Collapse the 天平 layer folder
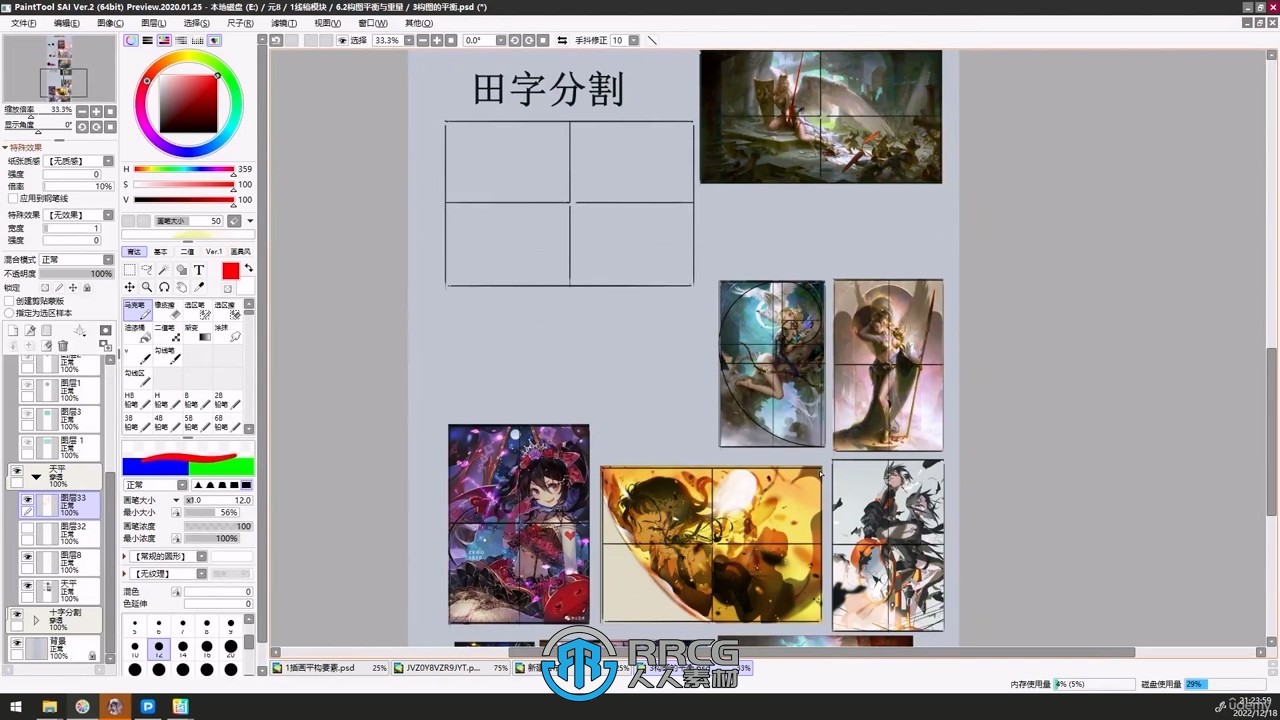This screenshot has height=720, width=1280. (36, 477)
